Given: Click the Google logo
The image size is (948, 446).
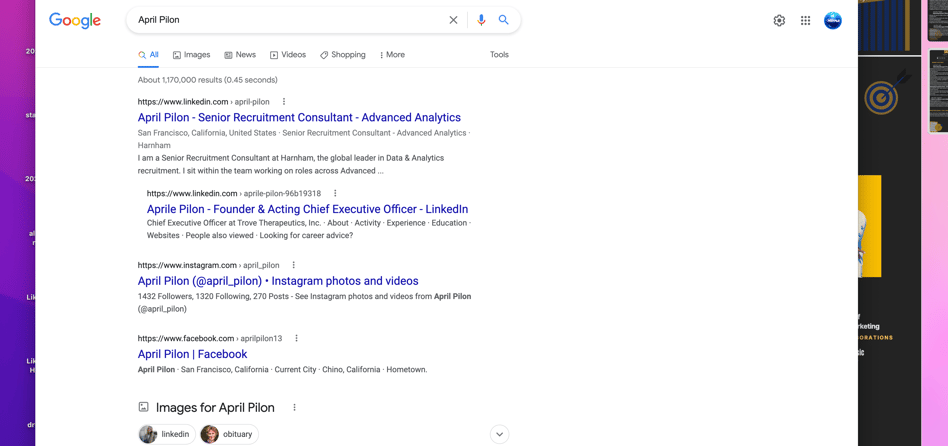Looking at the screenshot, I should tap(75, 21).
